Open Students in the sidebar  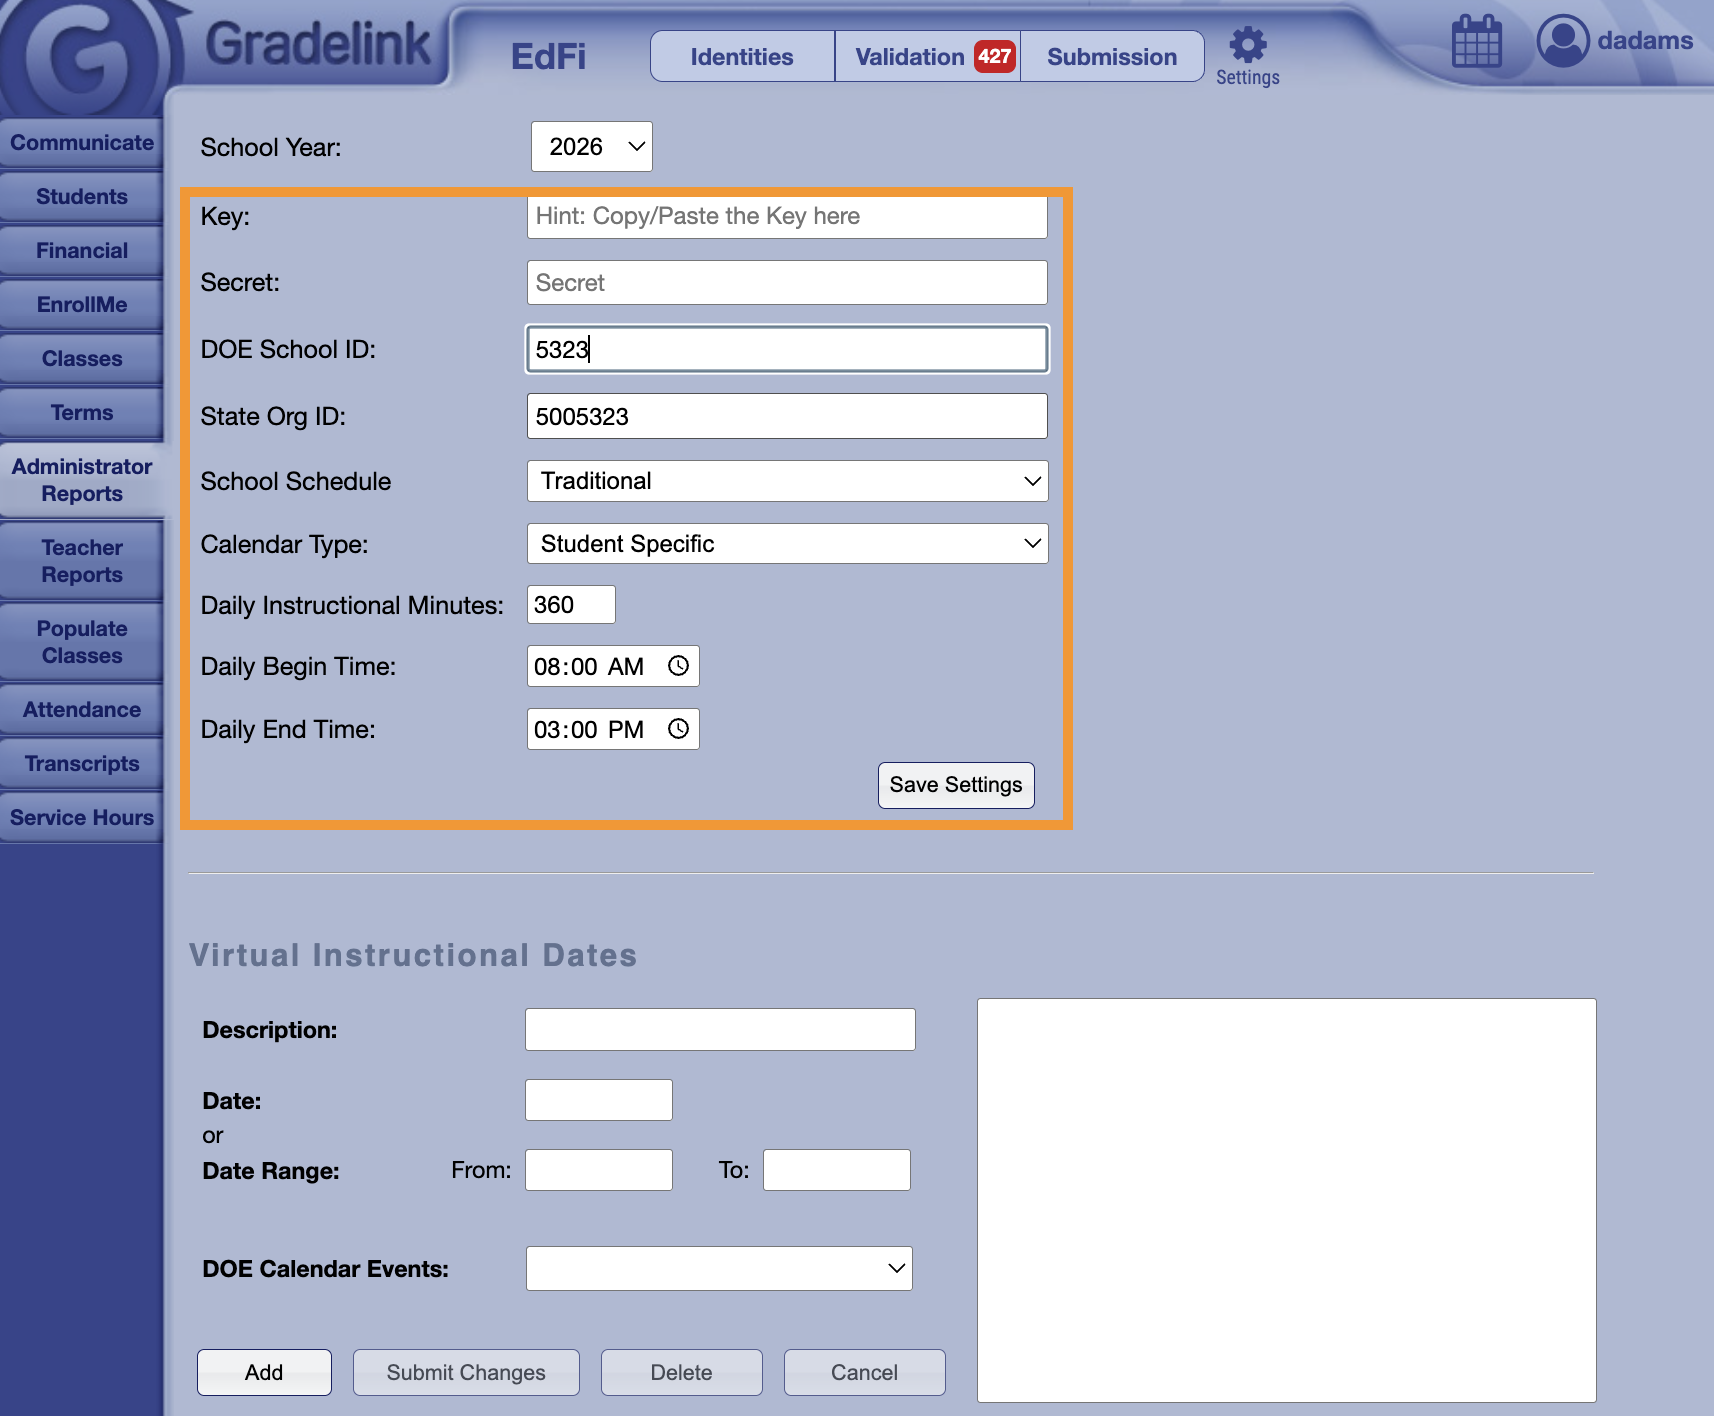point(82,197)
